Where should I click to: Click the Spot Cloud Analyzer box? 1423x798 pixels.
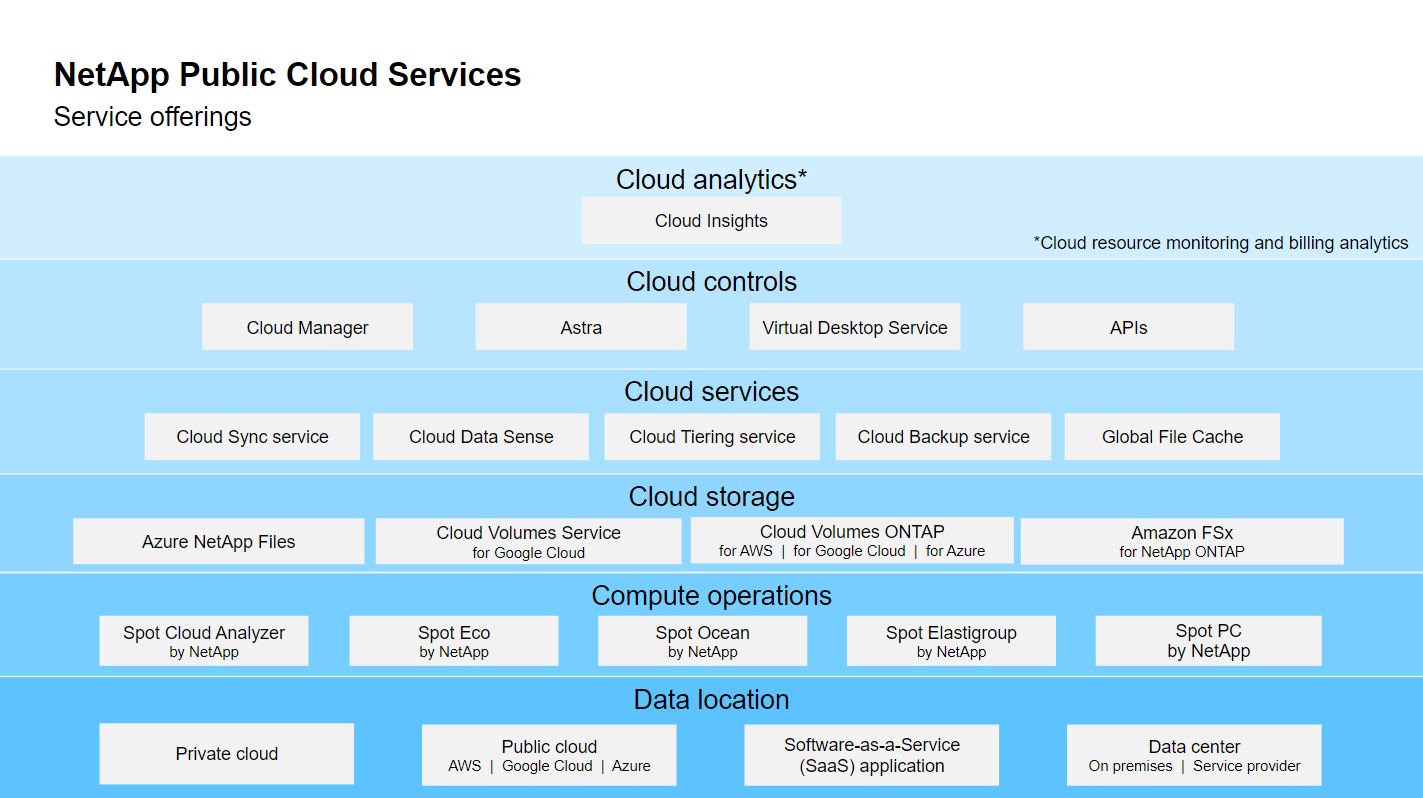tap(204, 641)
